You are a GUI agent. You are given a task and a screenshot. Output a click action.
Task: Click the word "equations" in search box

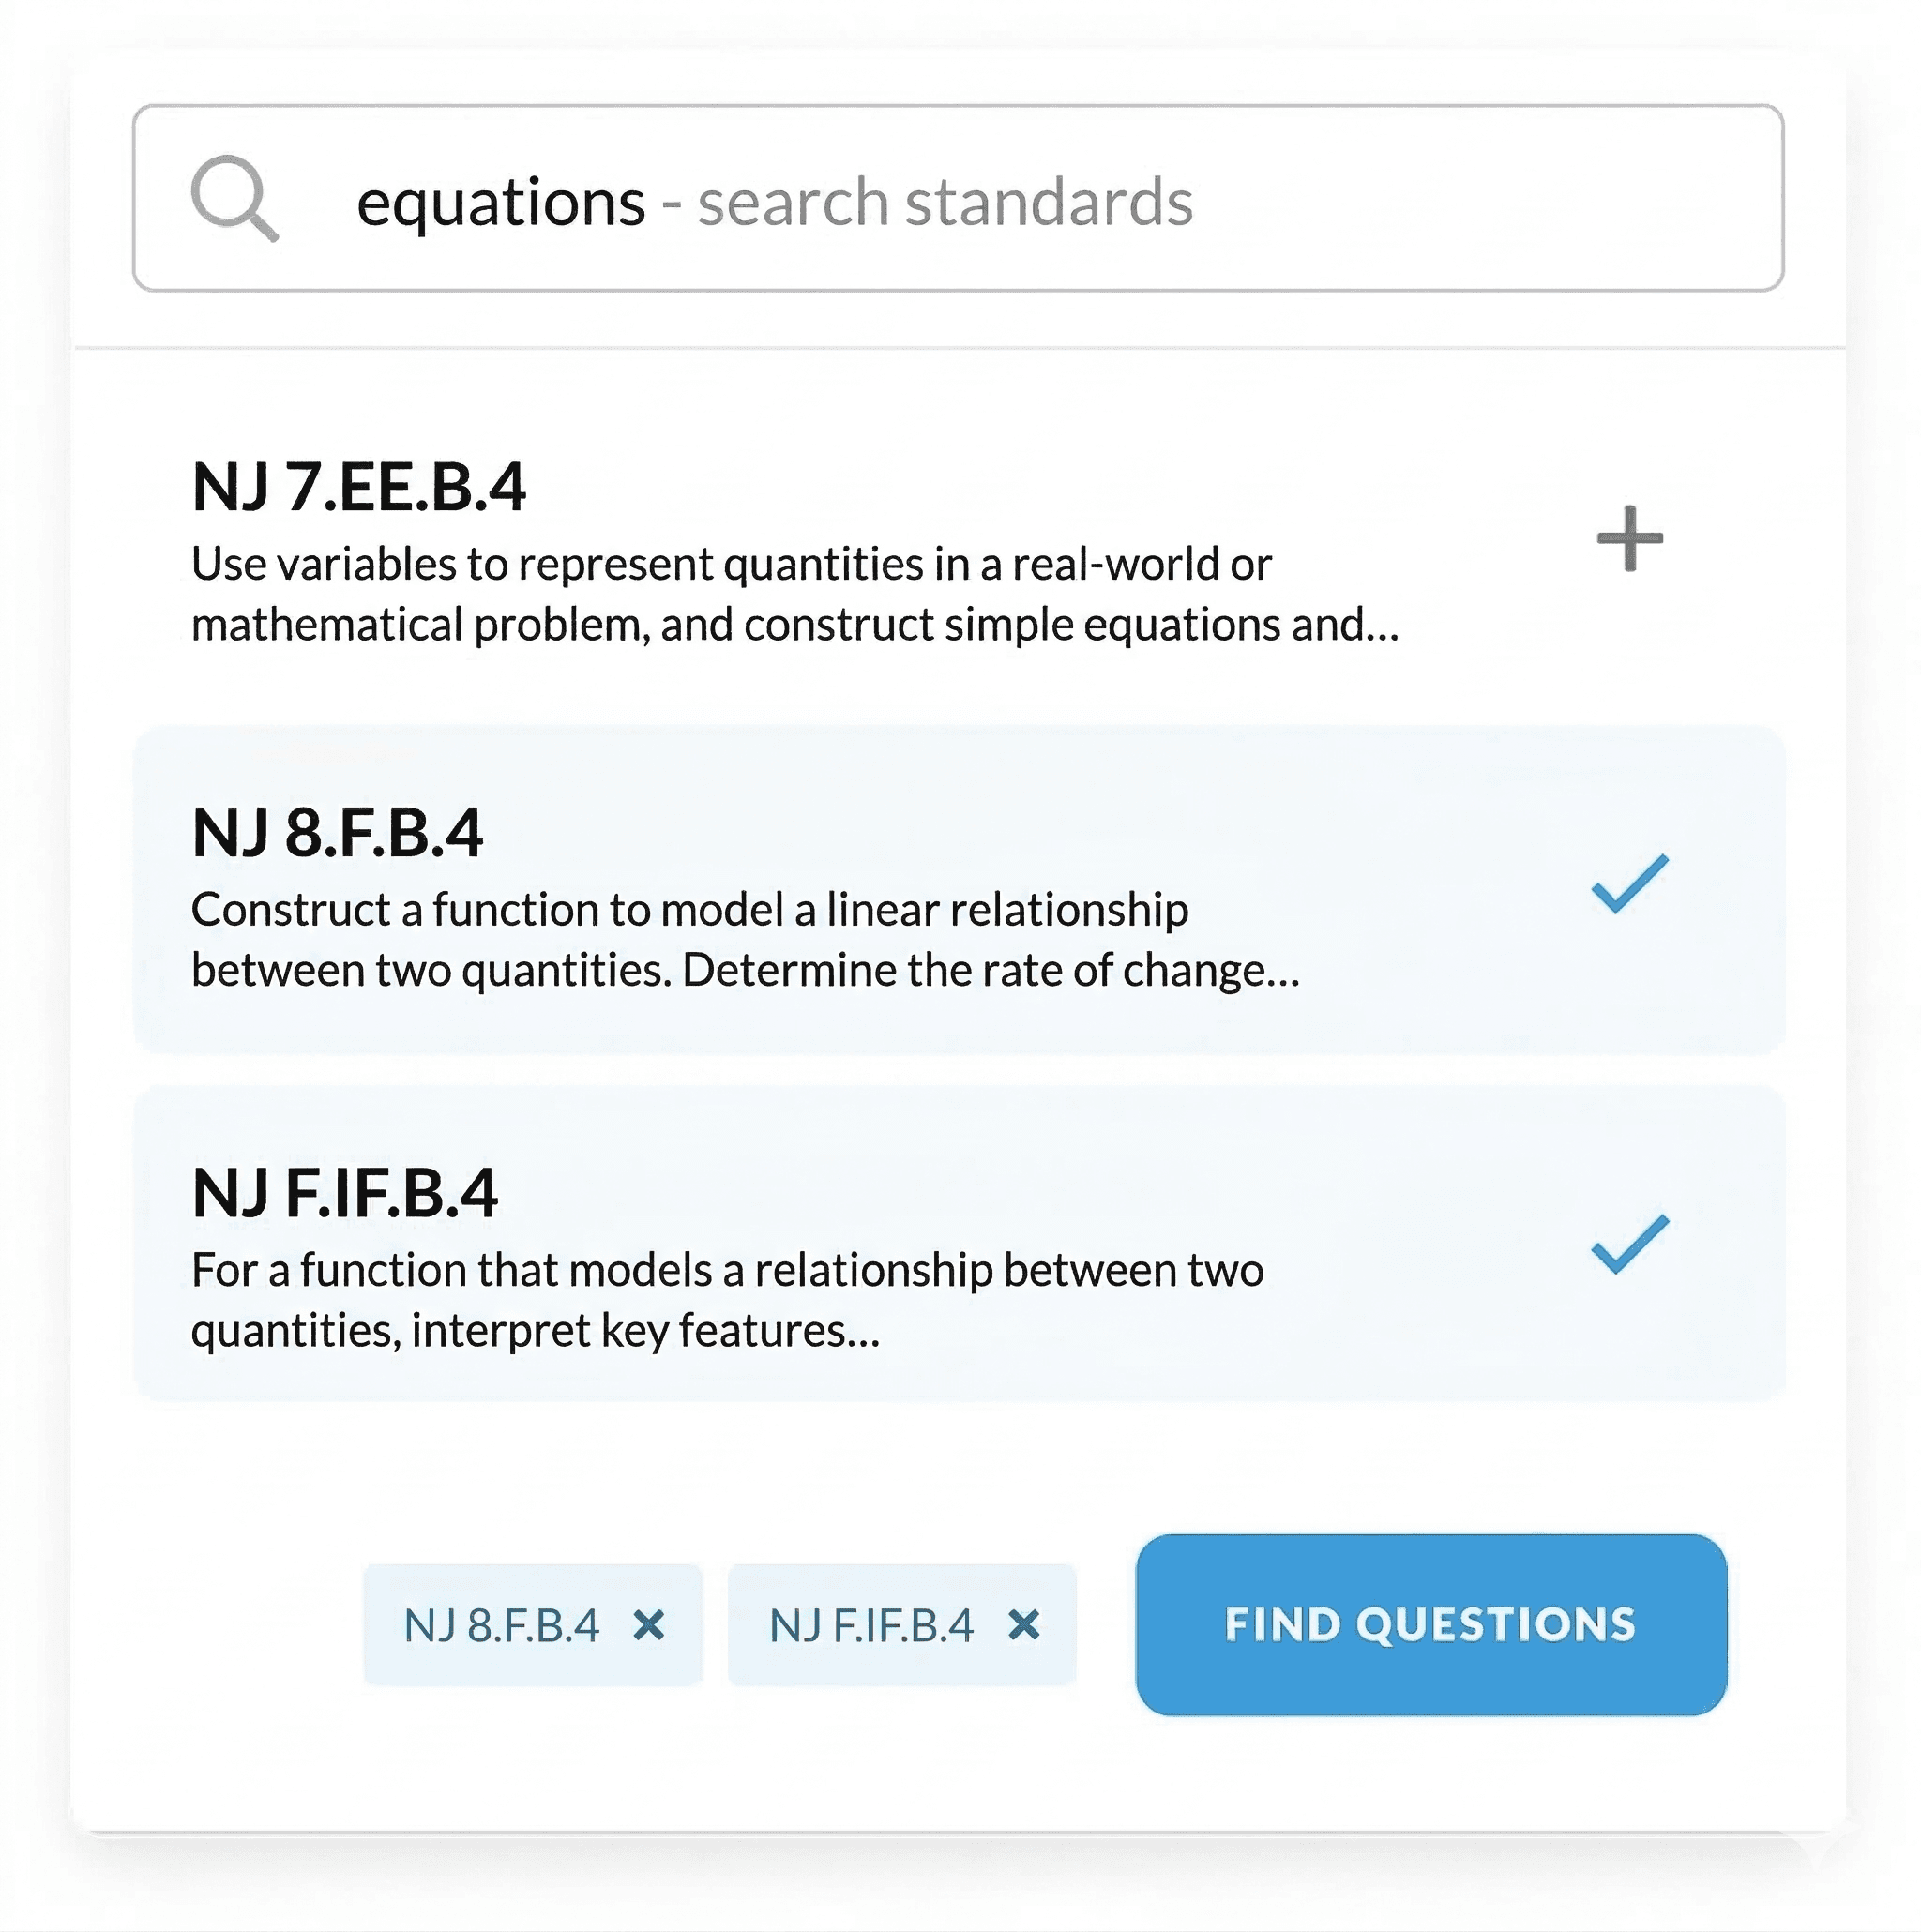pyautogui.click(x=500, y=203)
